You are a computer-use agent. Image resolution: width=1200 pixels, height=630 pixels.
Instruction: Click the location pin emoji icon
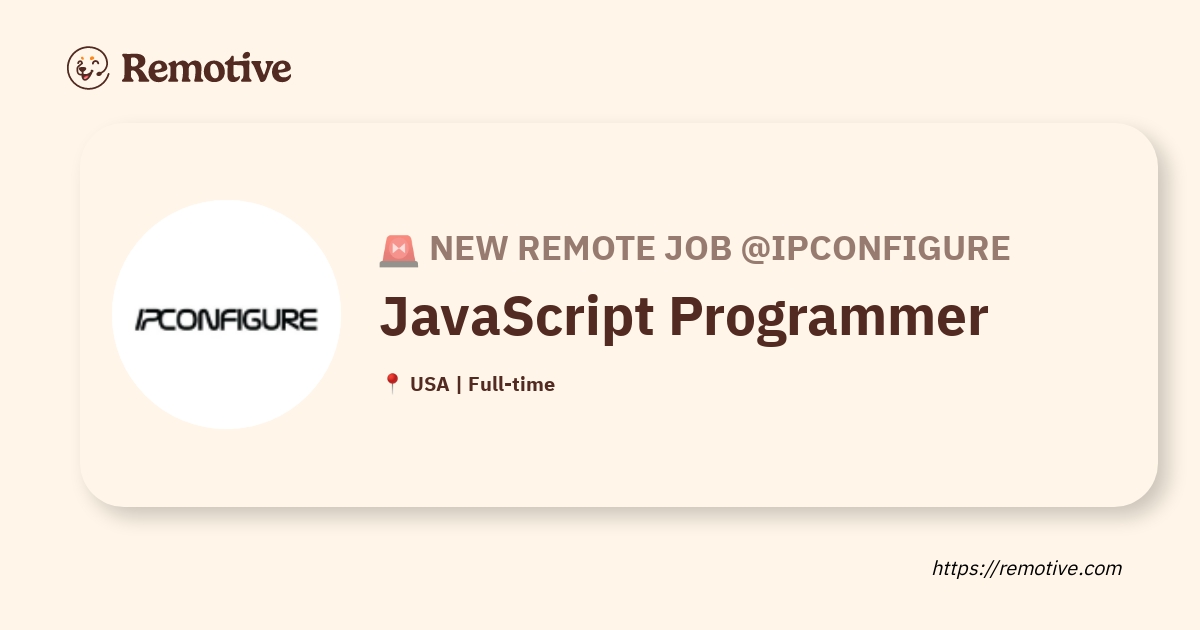click(x=392, y=384)
